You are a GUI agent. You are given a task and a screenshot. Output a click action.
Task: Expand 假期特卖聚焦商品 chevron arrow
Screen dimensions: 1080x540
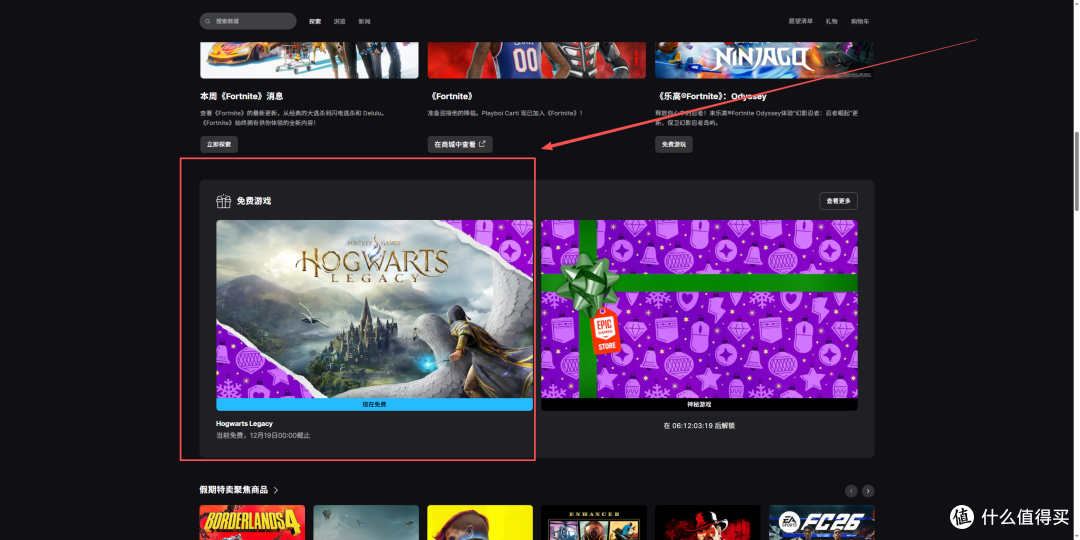pos(276,490)
